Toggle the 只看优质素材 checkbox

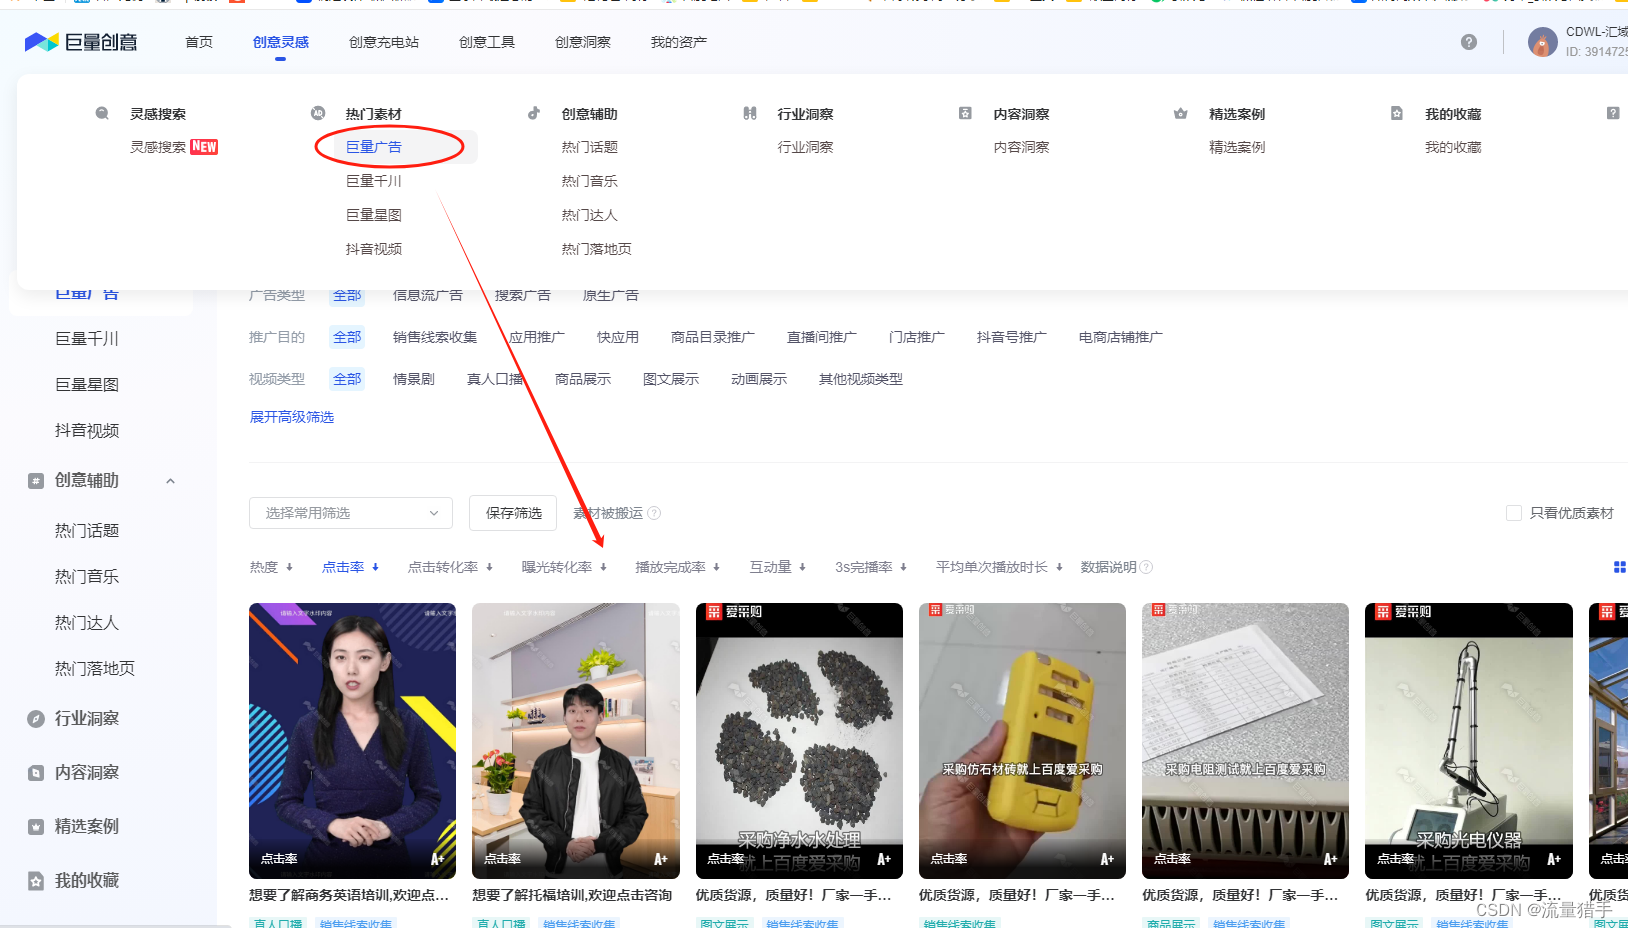click(1514, 513)
